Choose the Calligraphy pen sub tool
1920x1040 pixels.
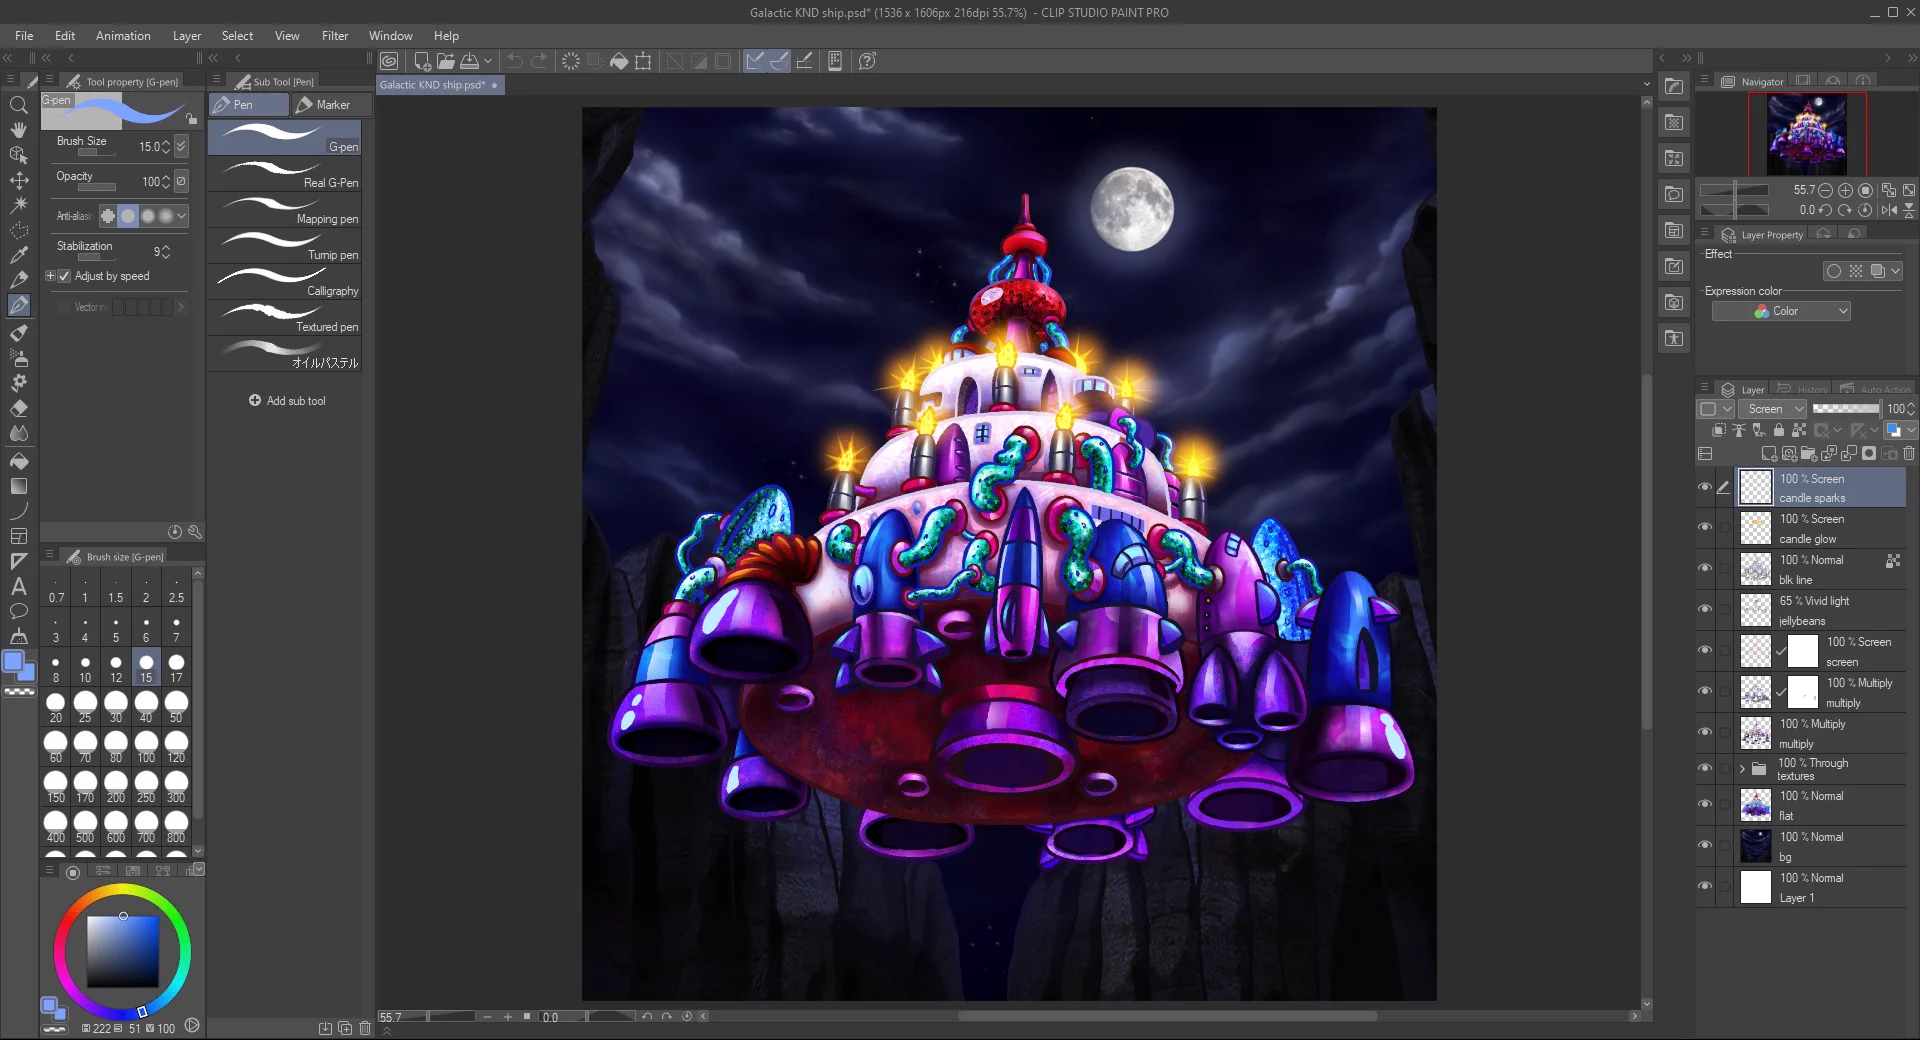[285, 282]
